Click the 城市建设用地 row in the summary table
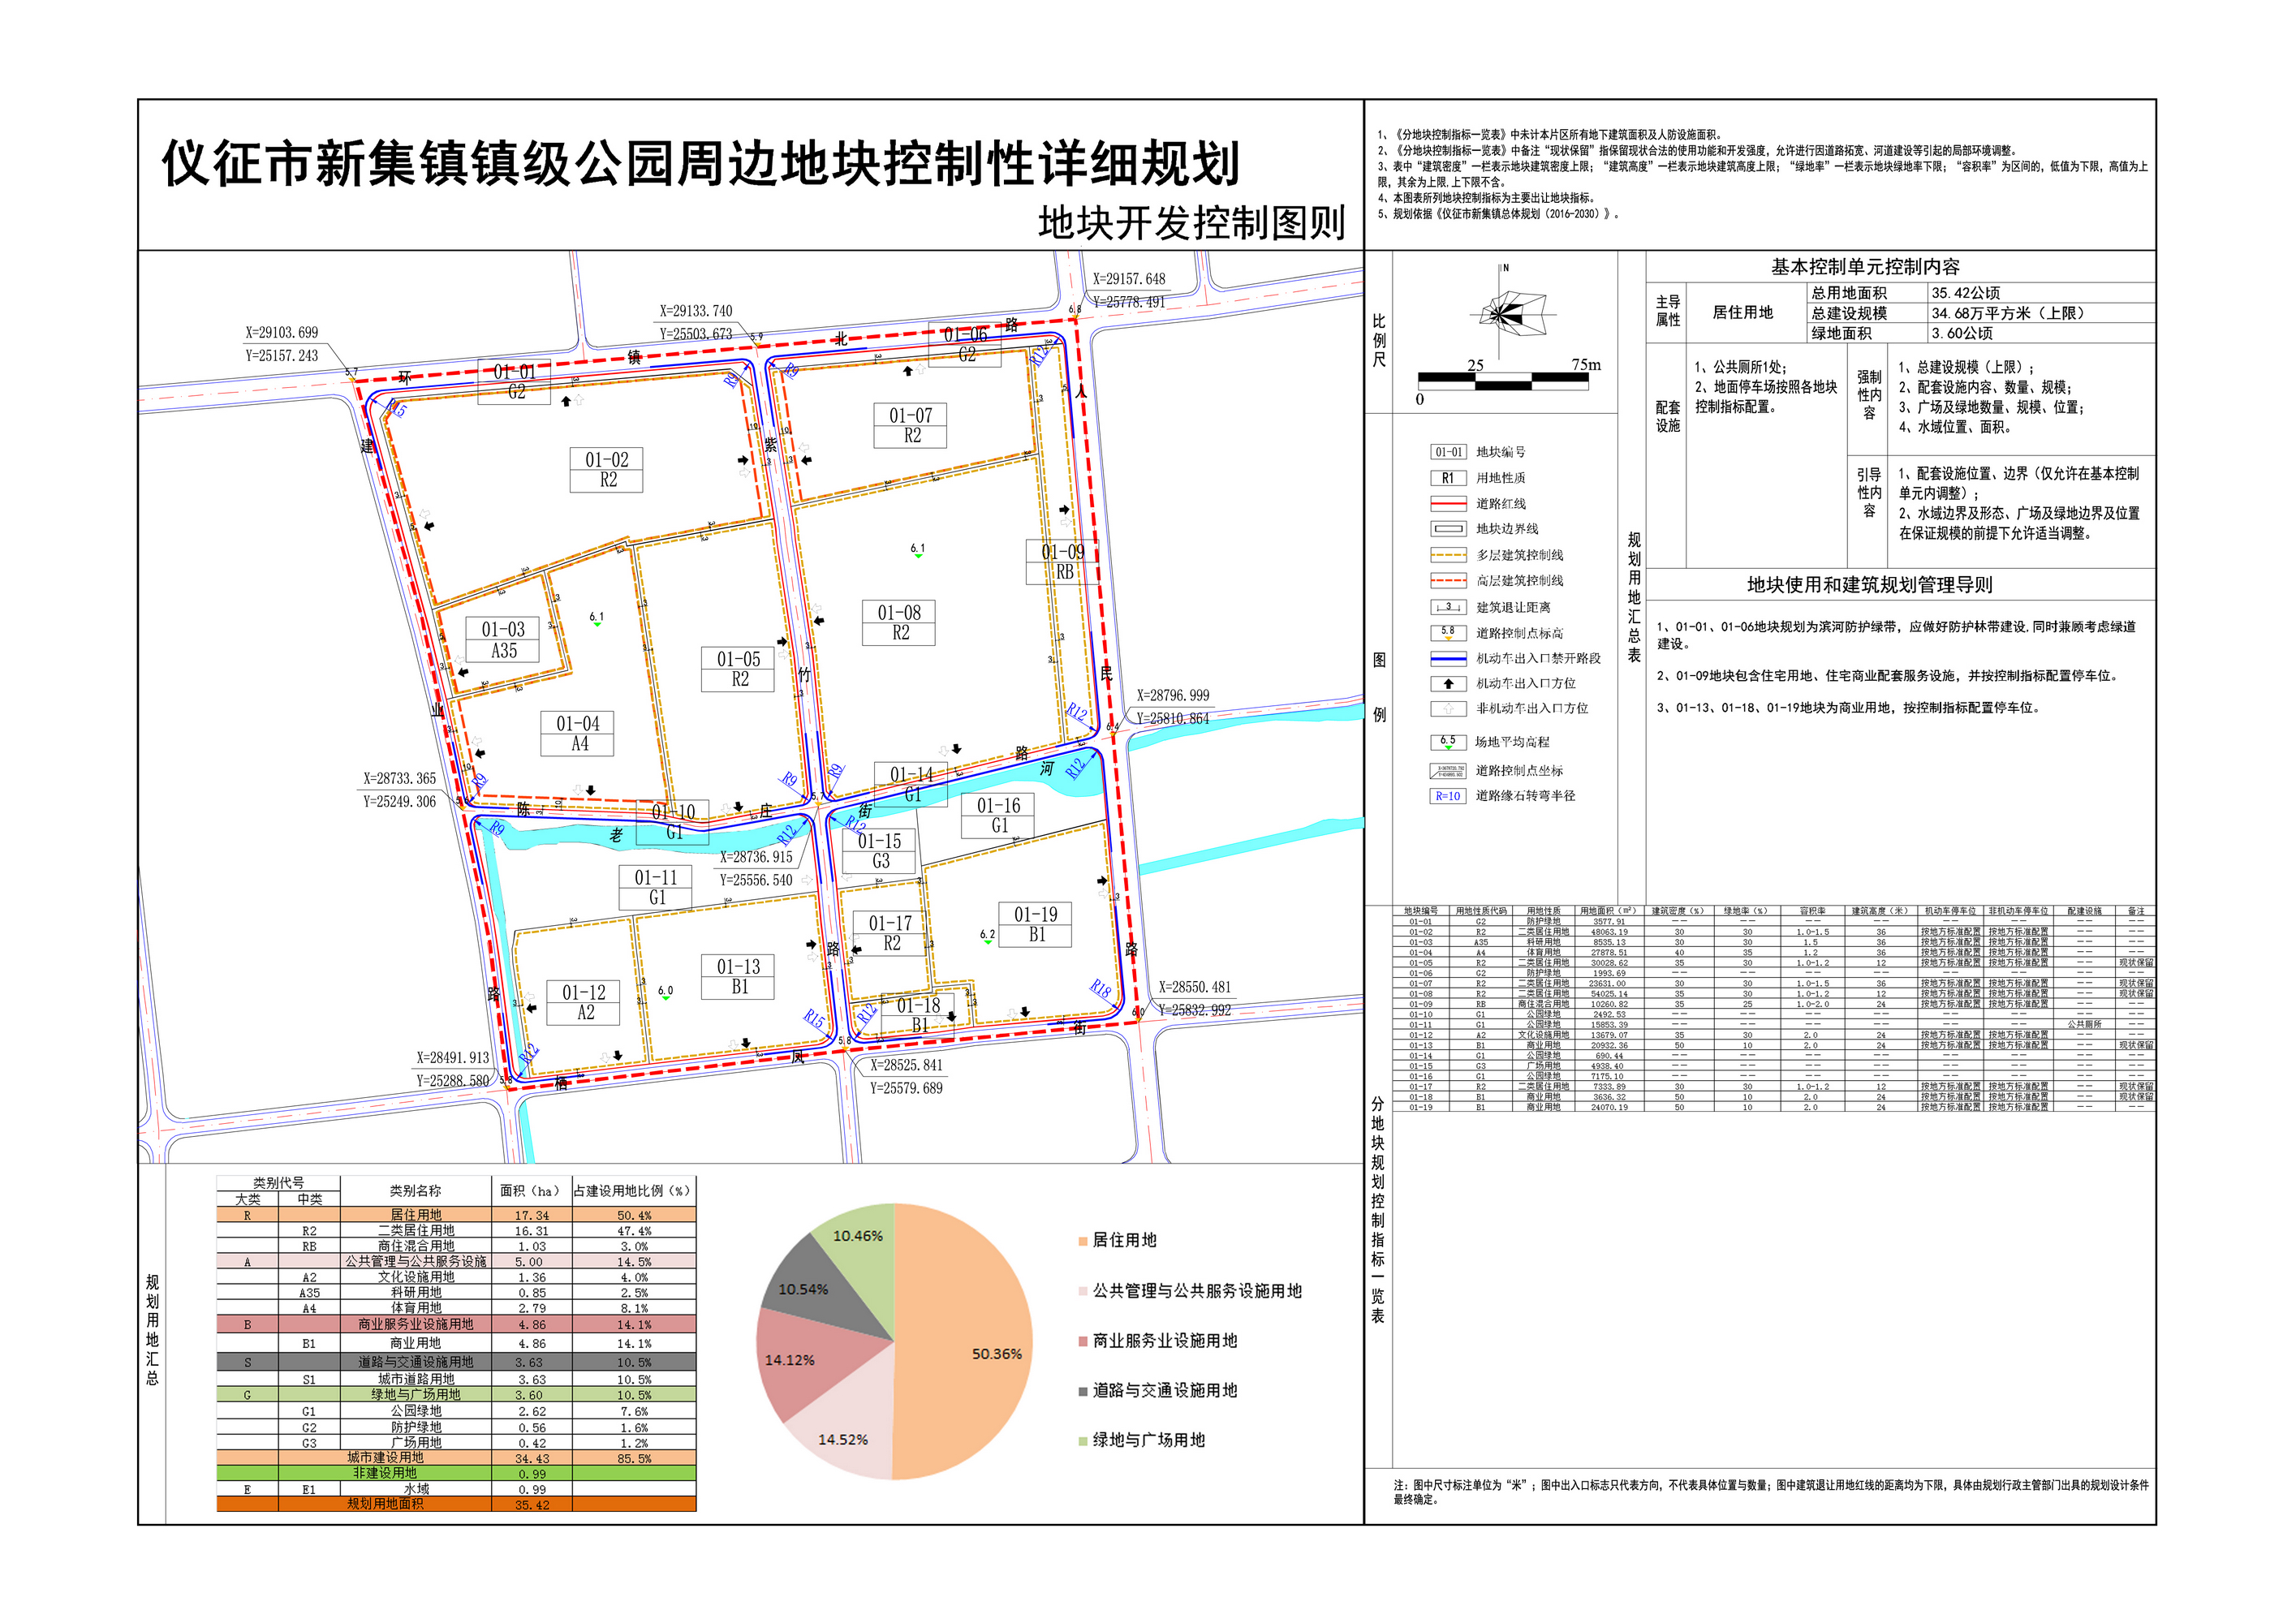The image size is (2296, 1623). tap(456, 1458)
